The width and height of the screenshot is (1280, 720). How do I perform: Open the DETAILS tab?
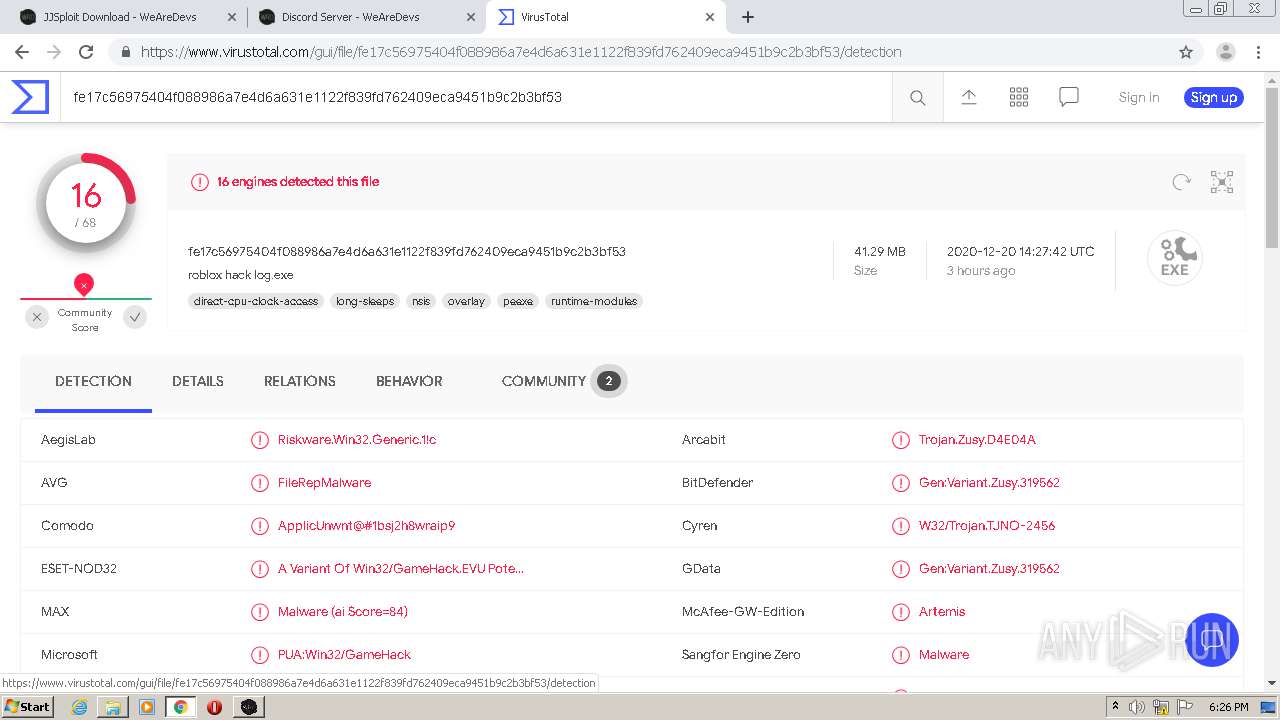(x=198, y=381)
